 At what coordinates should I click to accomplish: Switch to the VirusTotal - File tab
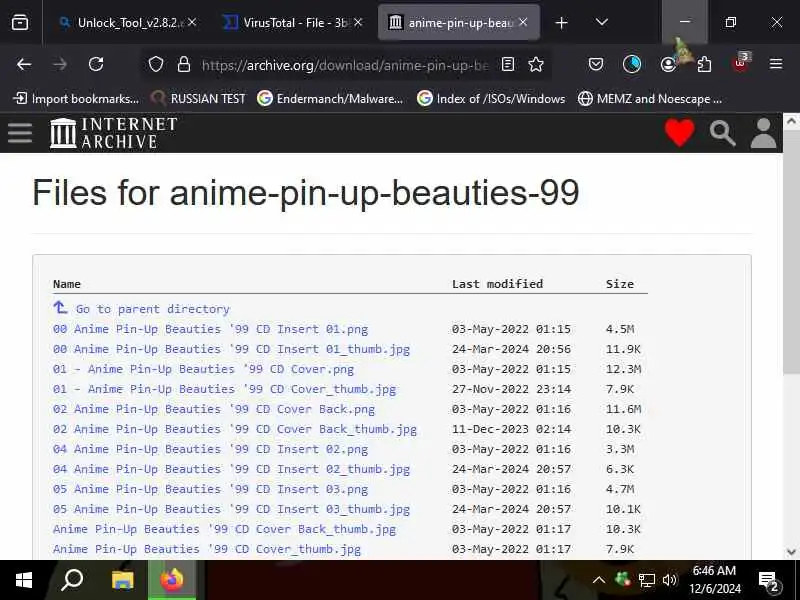pyautogui.click(x=294, y=22)
